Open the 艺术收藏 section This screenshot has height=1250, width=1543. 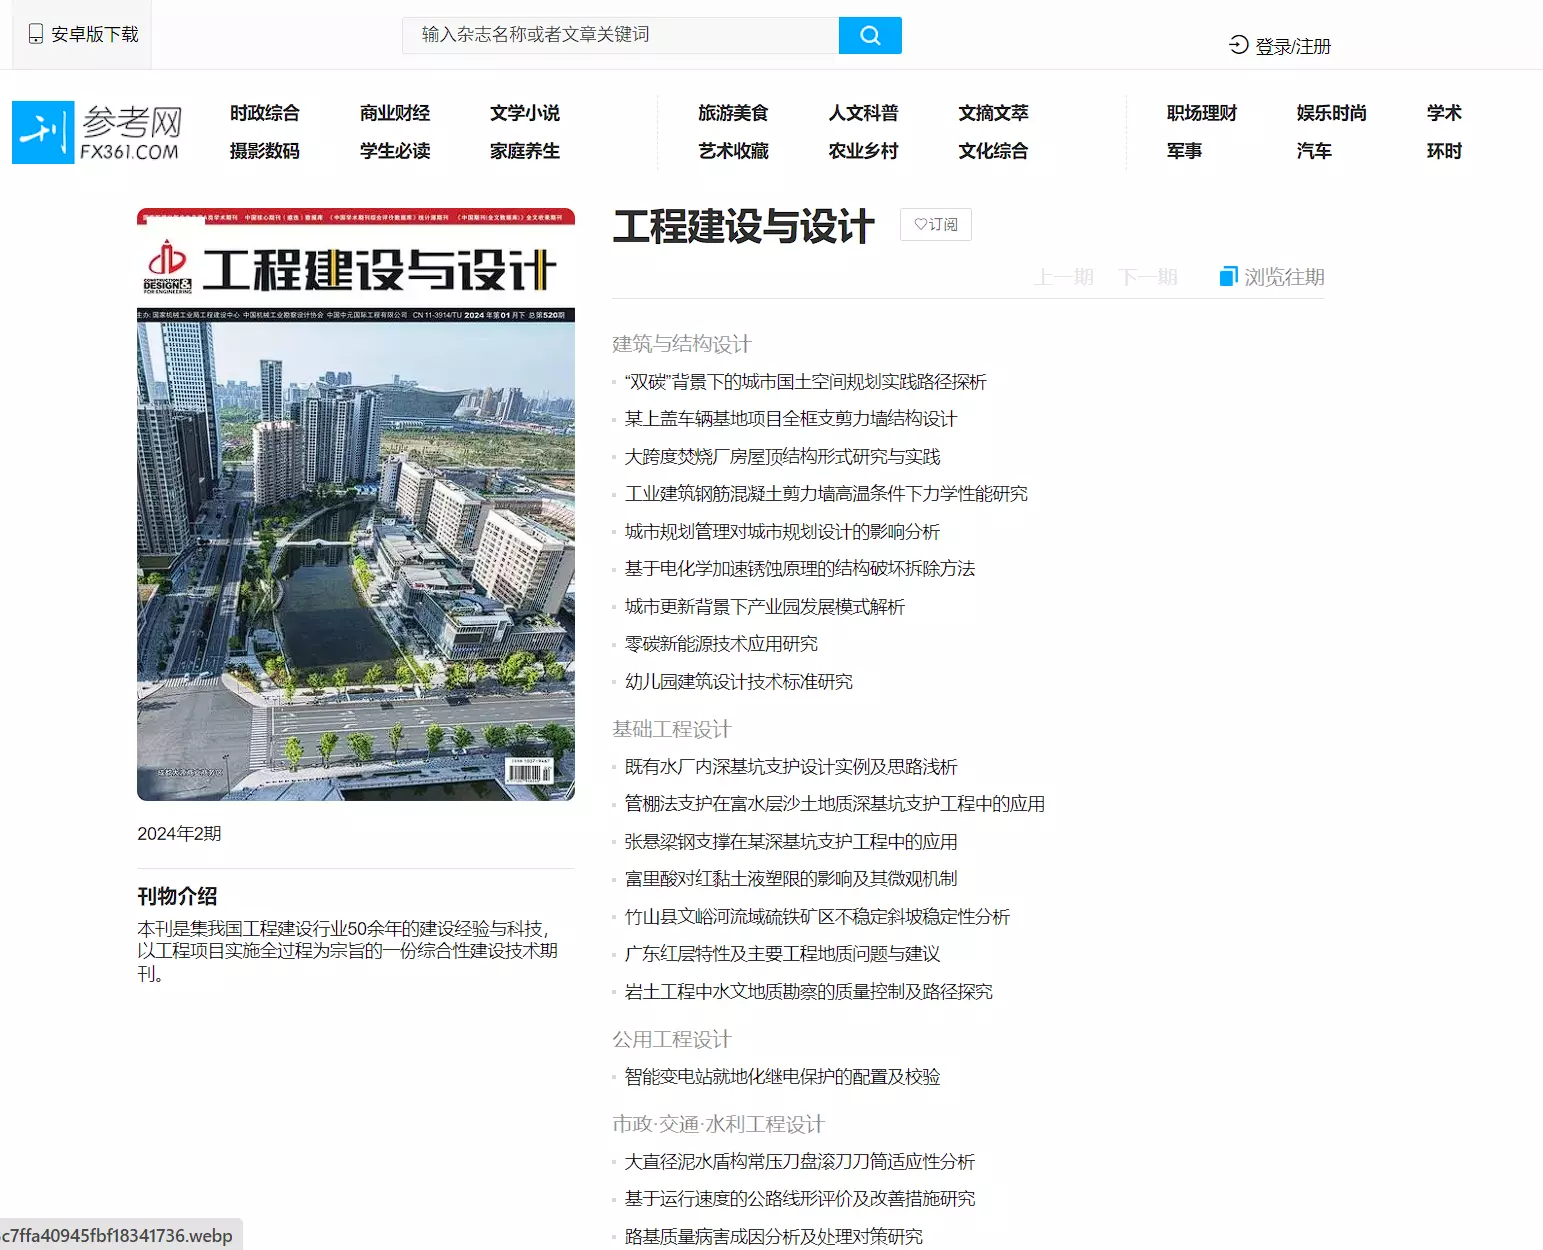(x=733, y=151)
